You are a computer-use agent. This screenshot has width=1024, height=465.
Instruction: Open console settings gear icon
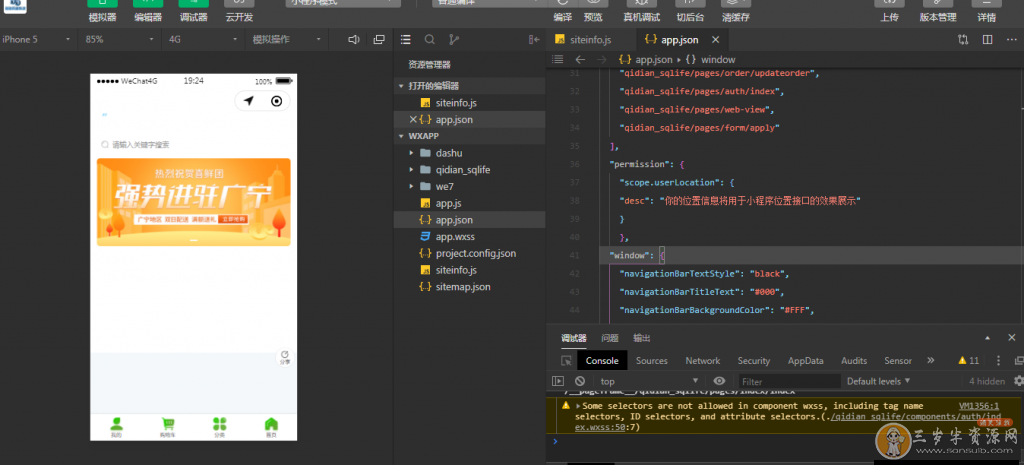tap(1018, 381)
